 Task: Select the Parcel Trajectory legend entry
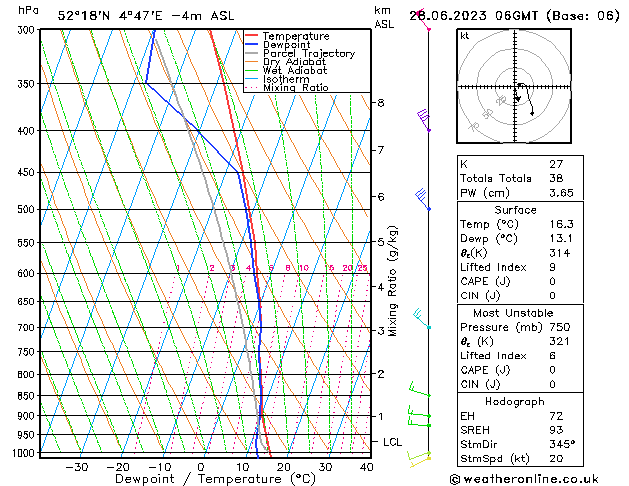click(308, 54)
